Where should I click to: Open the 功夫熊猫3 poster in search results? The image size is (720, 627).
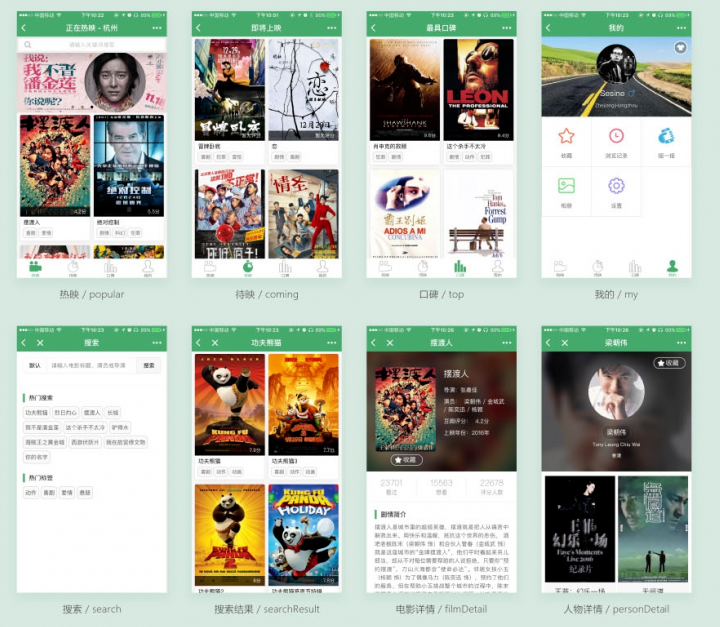304,405
